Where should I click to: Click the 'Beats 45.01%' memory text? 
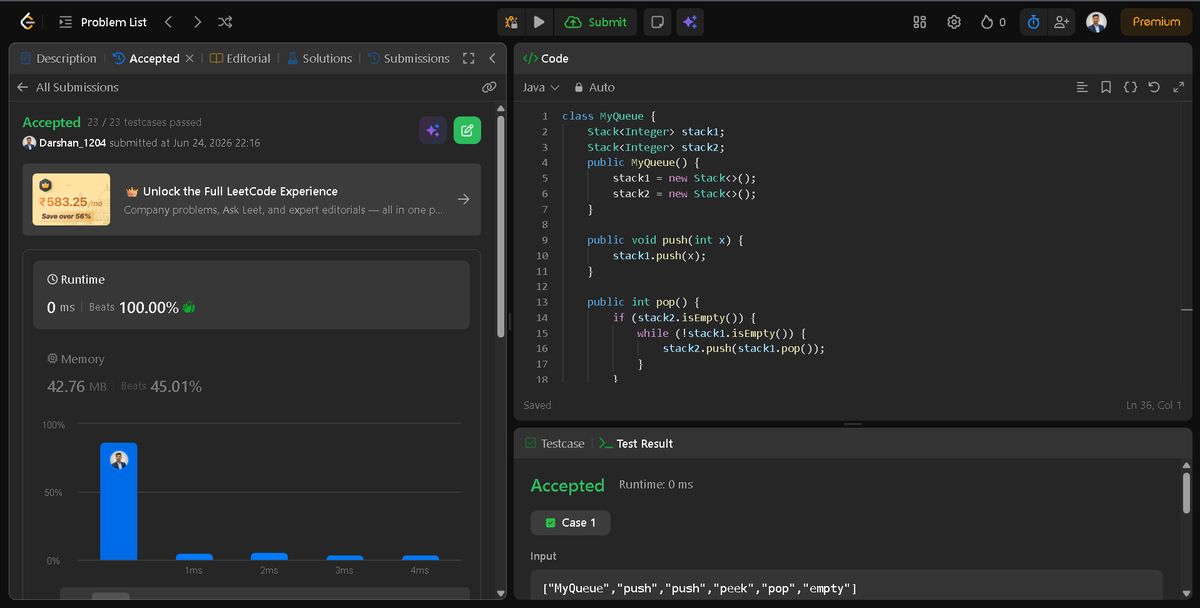coord(161,386)
